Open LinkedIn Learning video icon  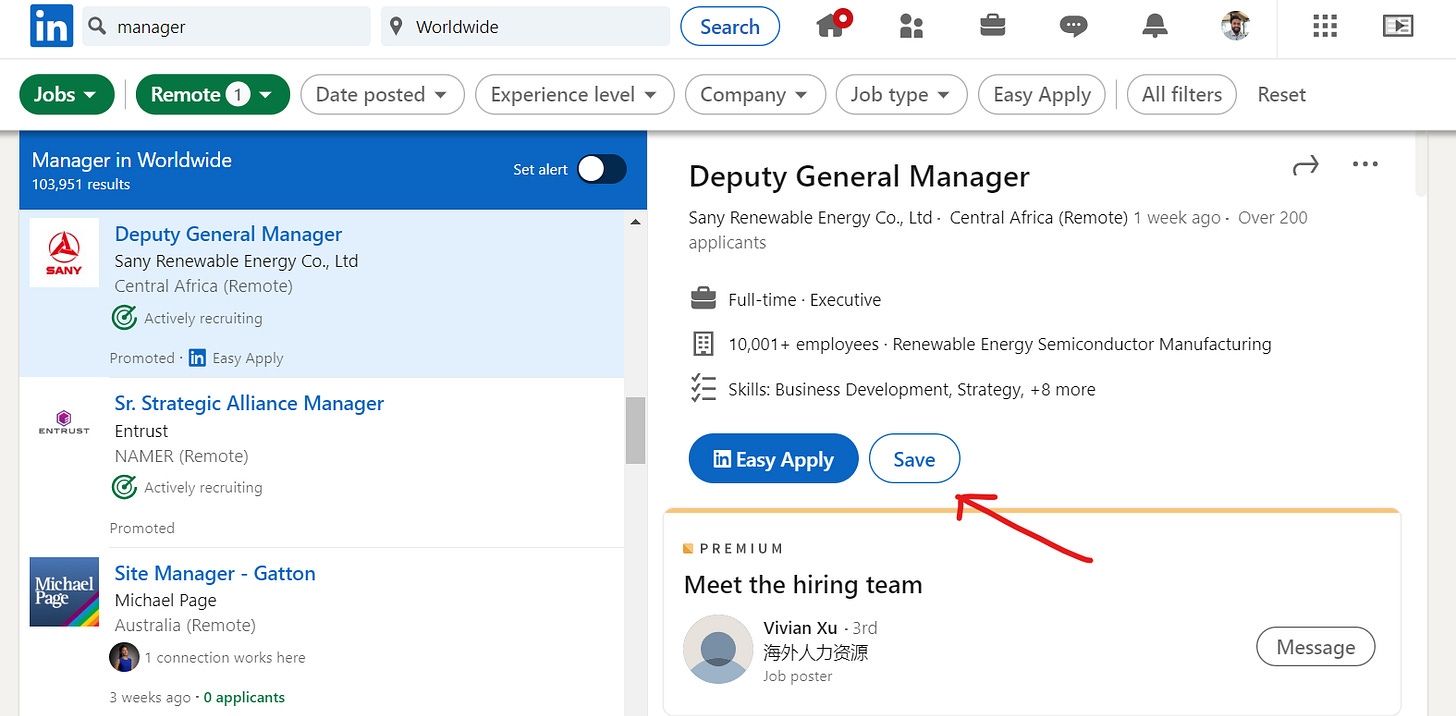1398,26
